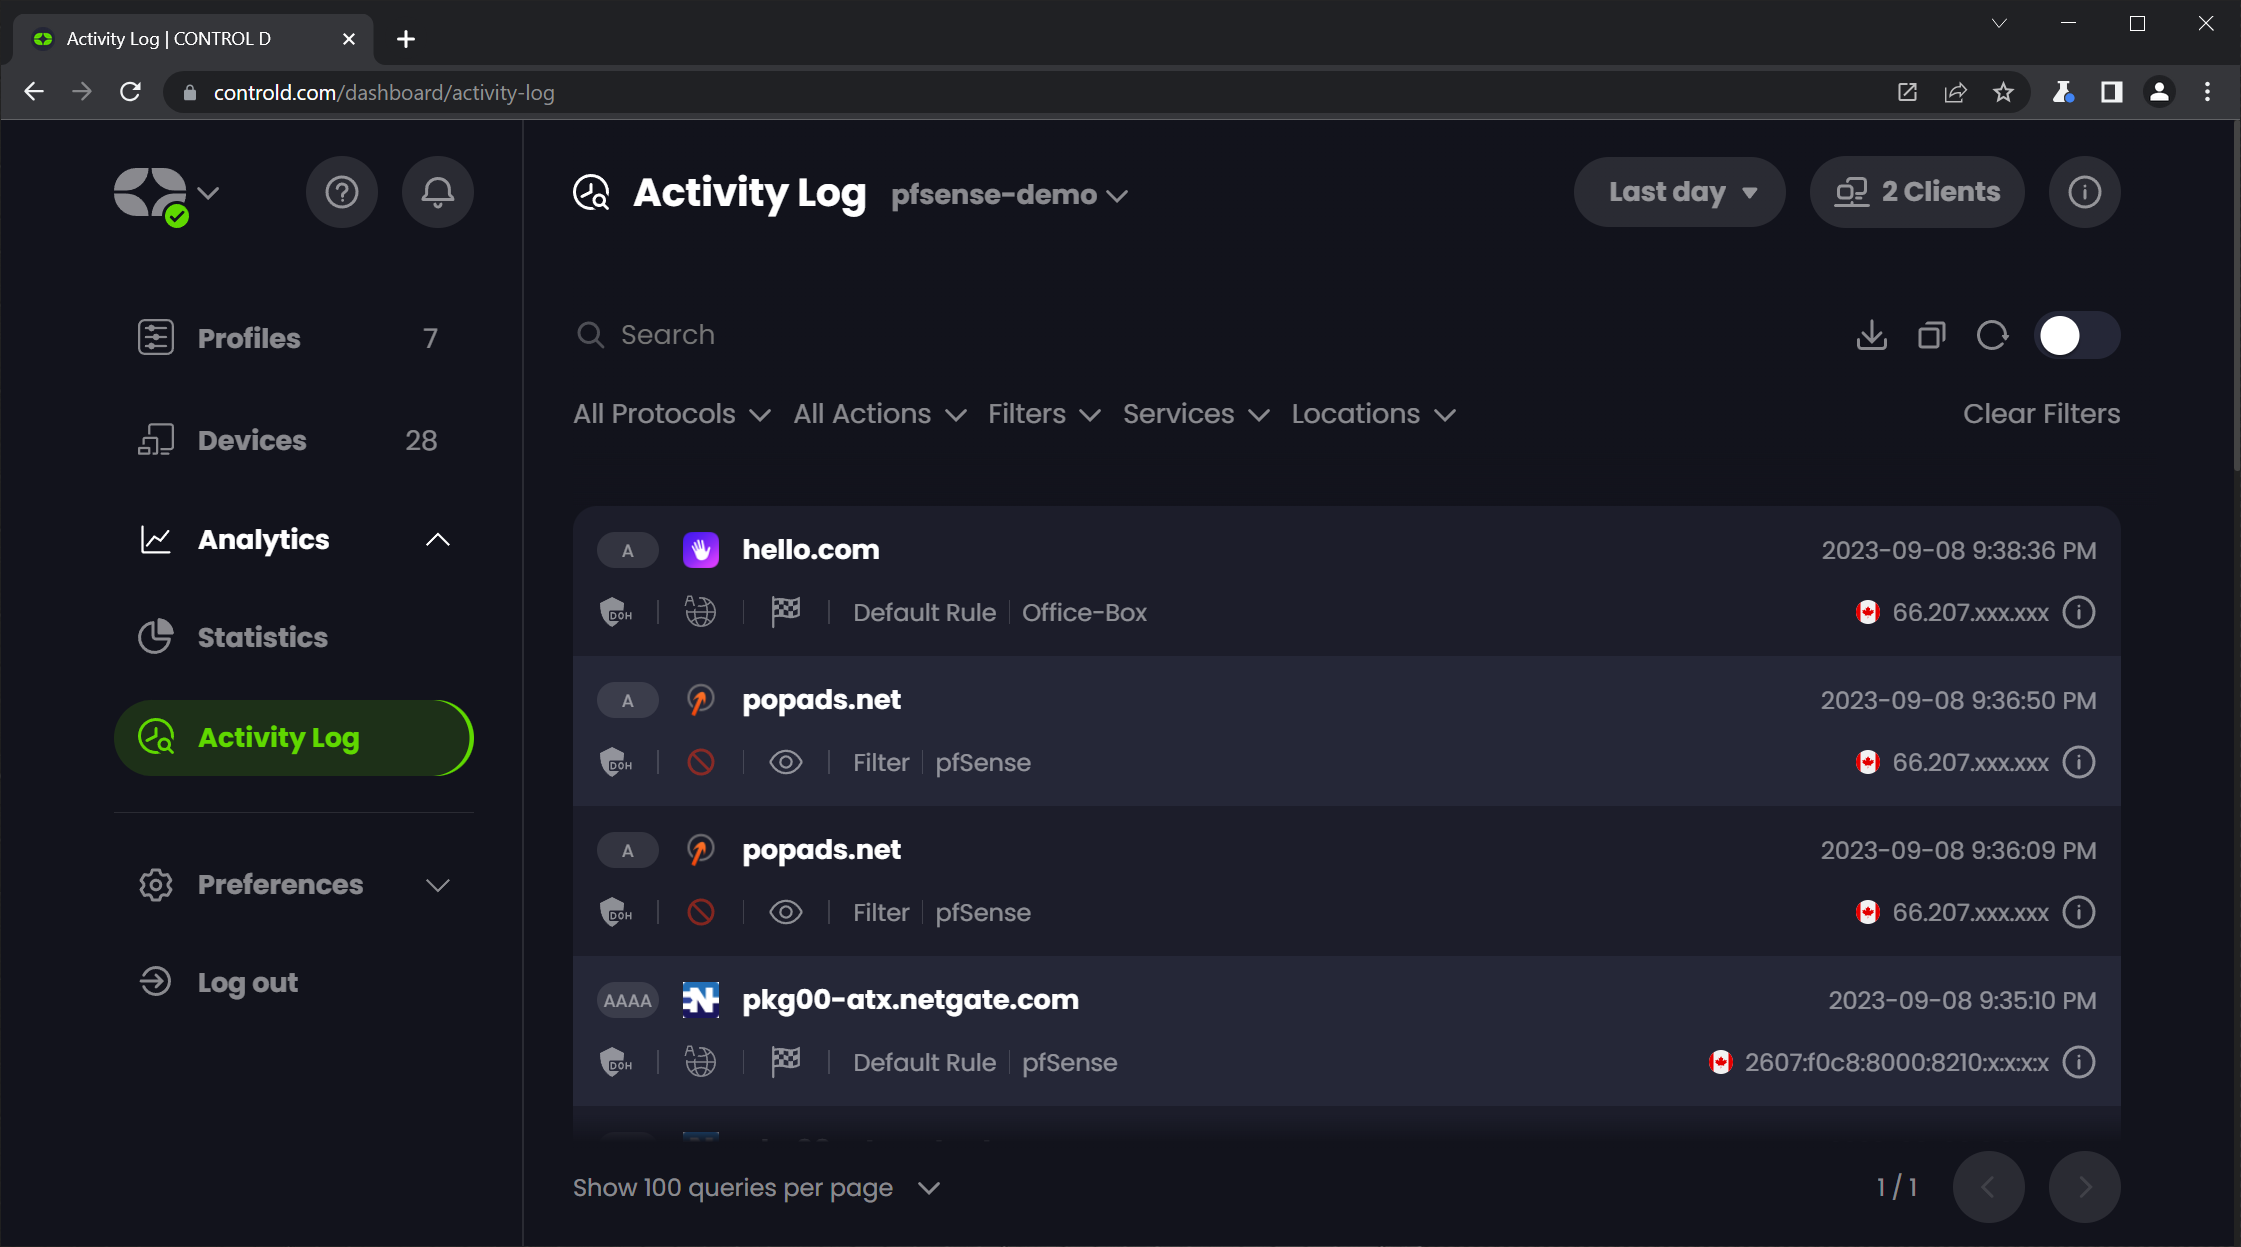The image size is (2241, 1247).
Task: Click the copy/duplicate icon in toolbar
Action: 1931,335
